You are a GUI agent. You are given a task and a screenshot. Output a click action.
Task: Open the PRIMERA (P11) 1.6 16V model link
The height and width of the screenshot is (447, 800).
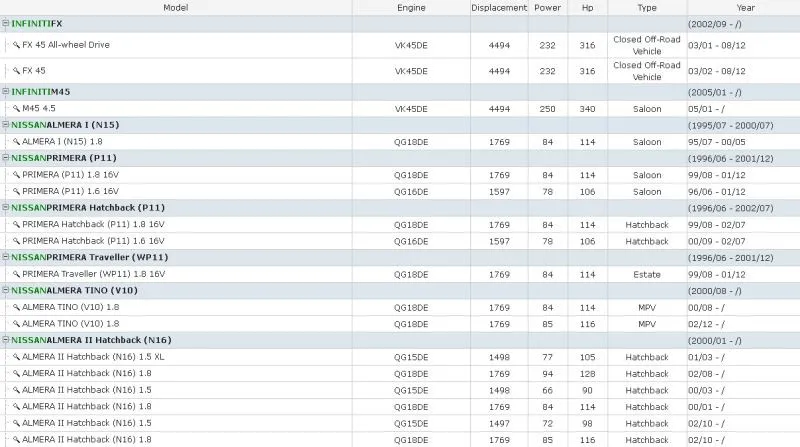coord(70,191)
